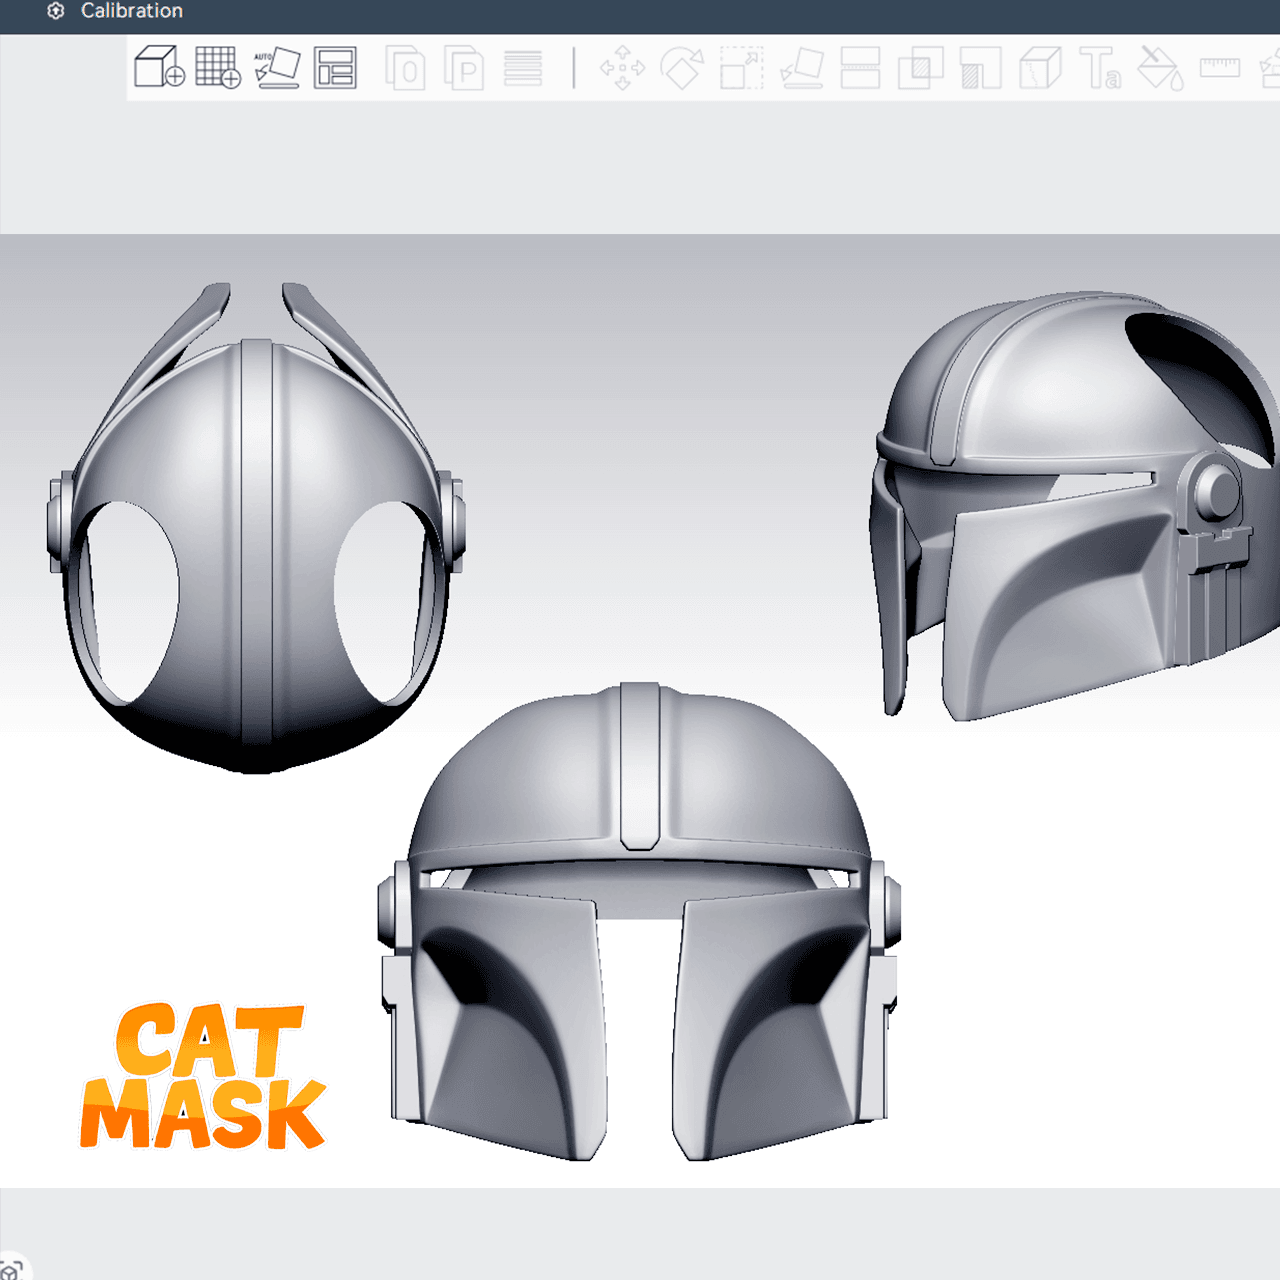Open the Measure ruler tool
Image resolution: width=1280 pixels, height=1280 pixels.
(x=1219, y=68)
